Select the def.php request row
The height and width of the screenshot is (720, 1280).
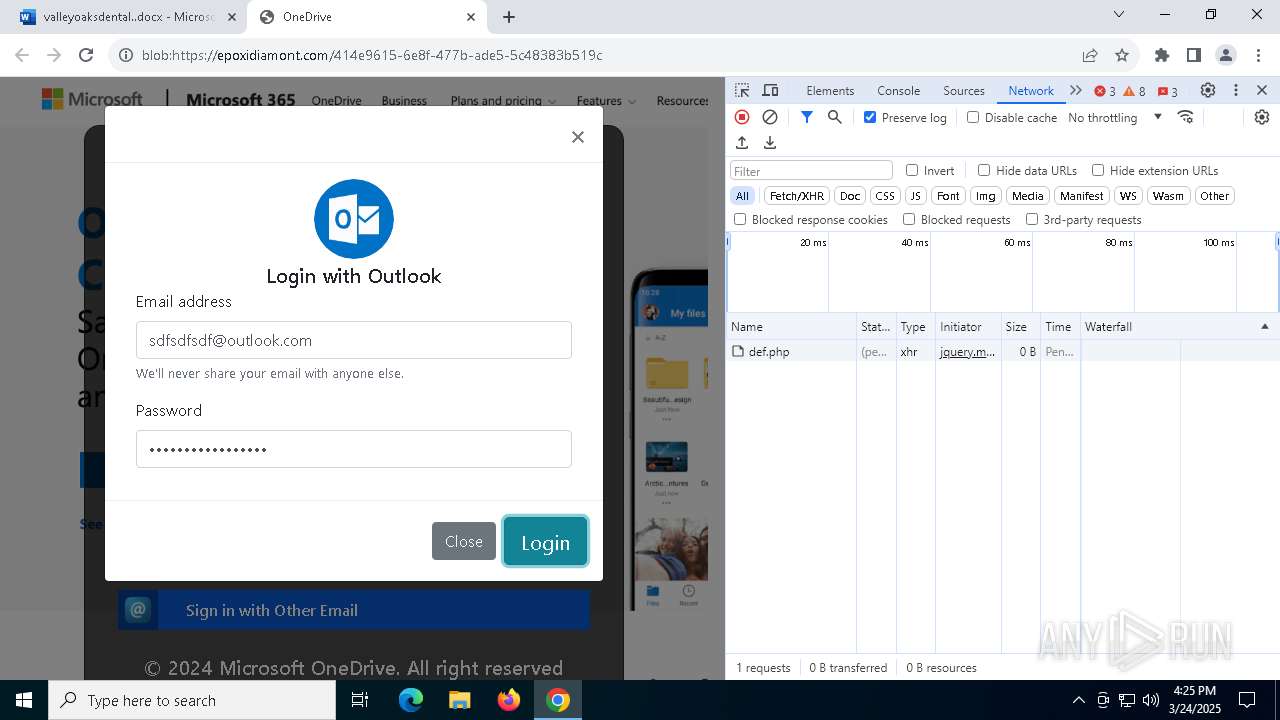(x=1002, y=352)
